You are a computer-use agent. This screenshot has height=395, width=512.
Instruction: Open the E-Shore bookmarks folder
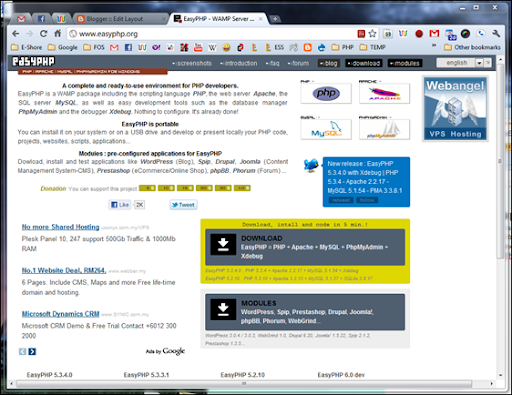(27, 48)
